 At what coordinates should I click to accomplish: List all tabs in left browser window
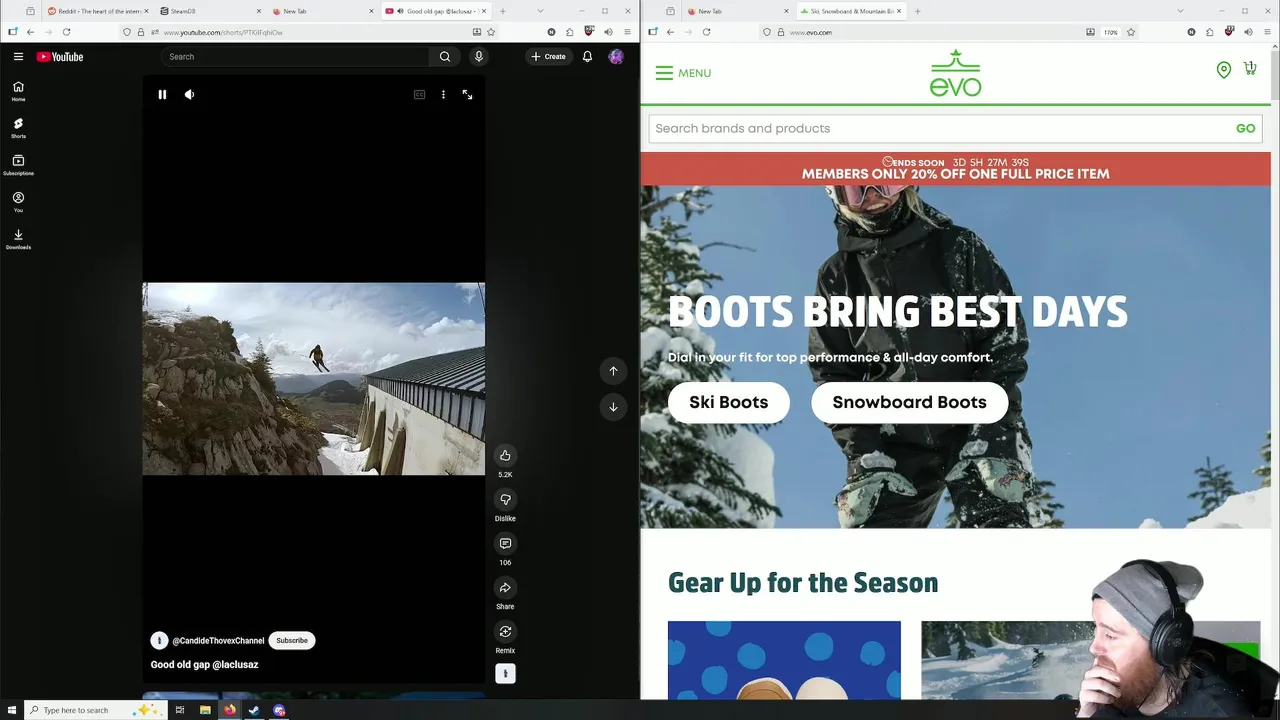point(540,11)
